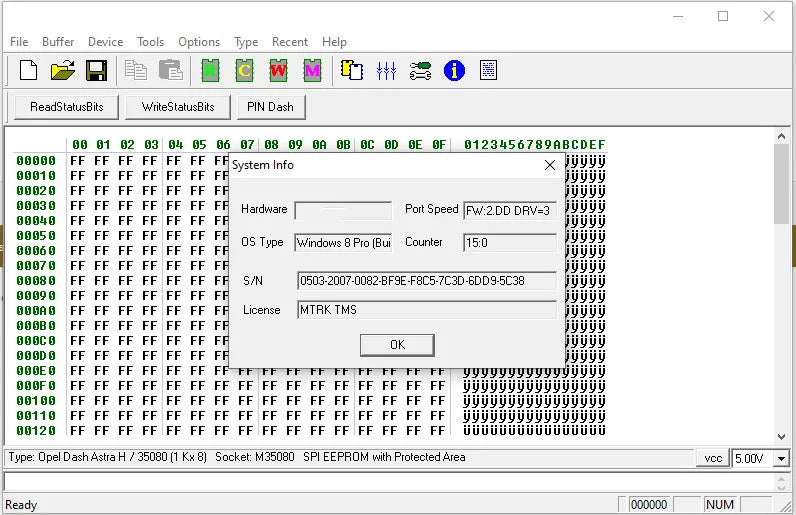Click the yellow C chip icon
Screen dimensions: 796x515
(x=244, y=70)
